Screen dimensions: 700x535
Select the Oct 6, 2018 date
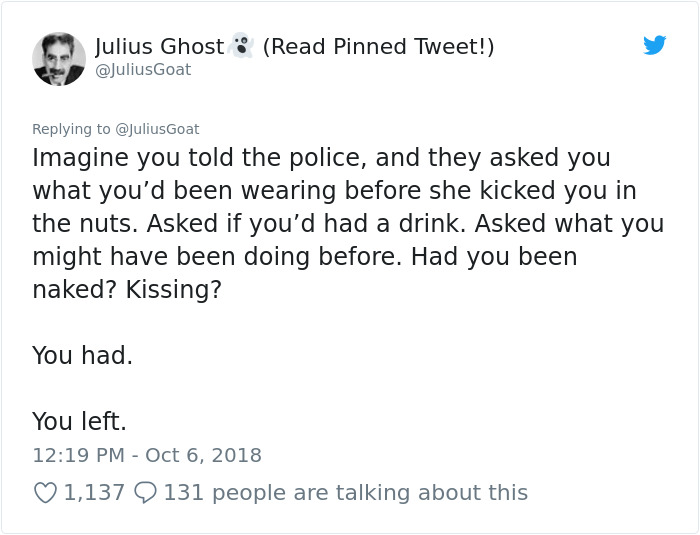tap(203, 455)
